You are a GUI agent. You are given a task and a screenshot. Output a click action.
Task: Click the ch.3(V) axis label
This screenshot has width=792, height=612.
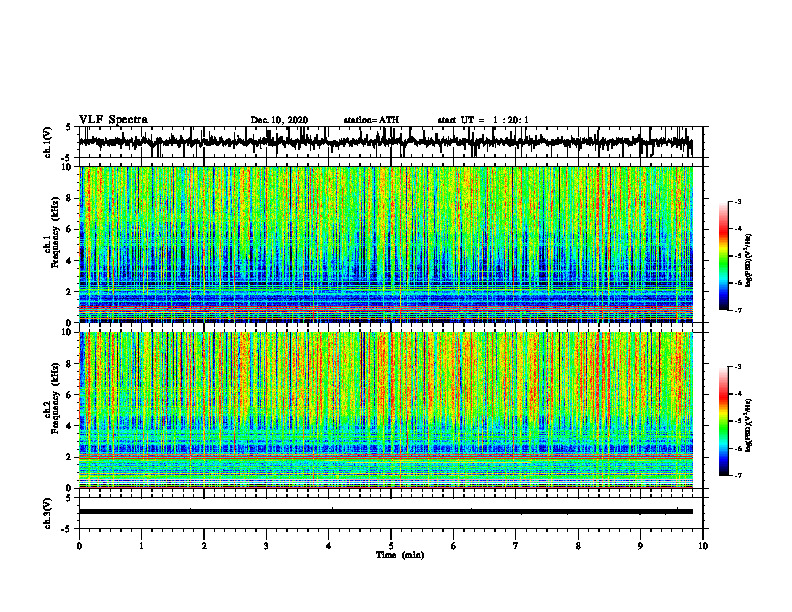[48, 513]
